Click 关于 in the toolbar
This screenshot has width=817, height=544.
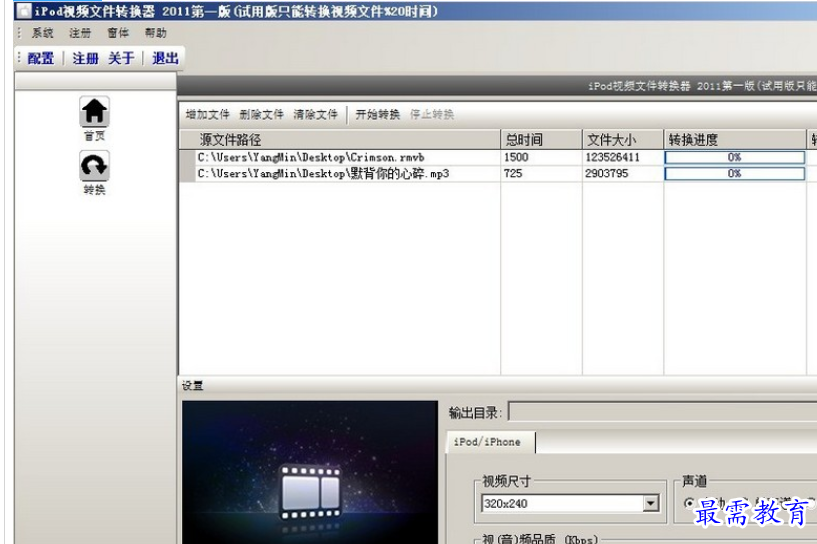click(x=121, y=58)
